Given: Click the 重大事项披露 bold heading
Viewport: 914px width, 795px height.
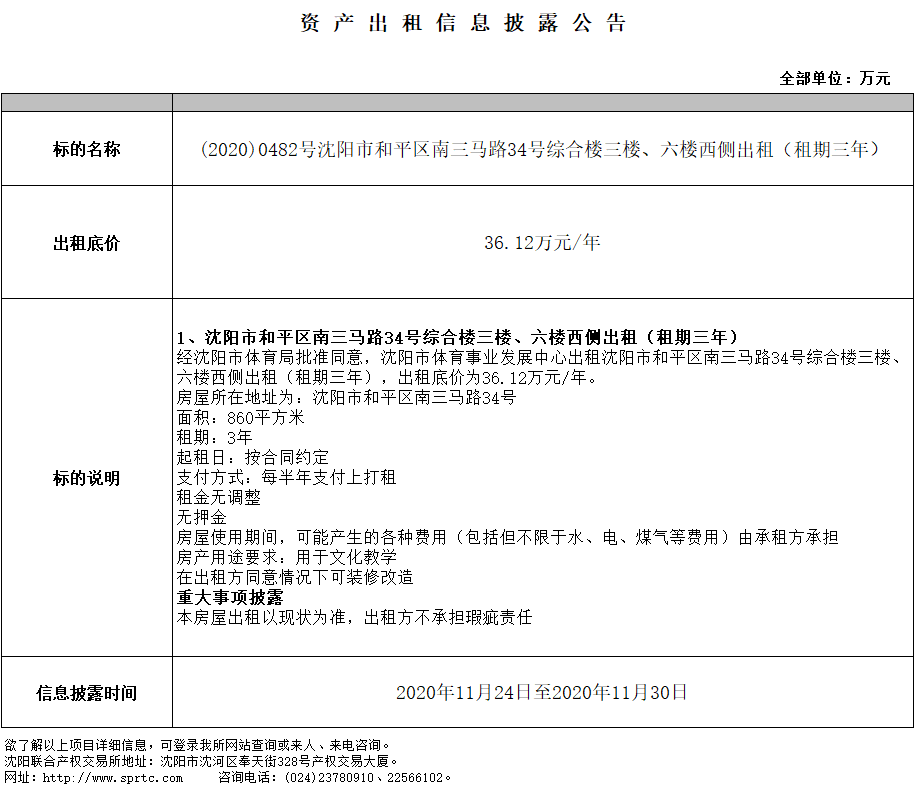Looking at the screenshot, I should point(229,597).
